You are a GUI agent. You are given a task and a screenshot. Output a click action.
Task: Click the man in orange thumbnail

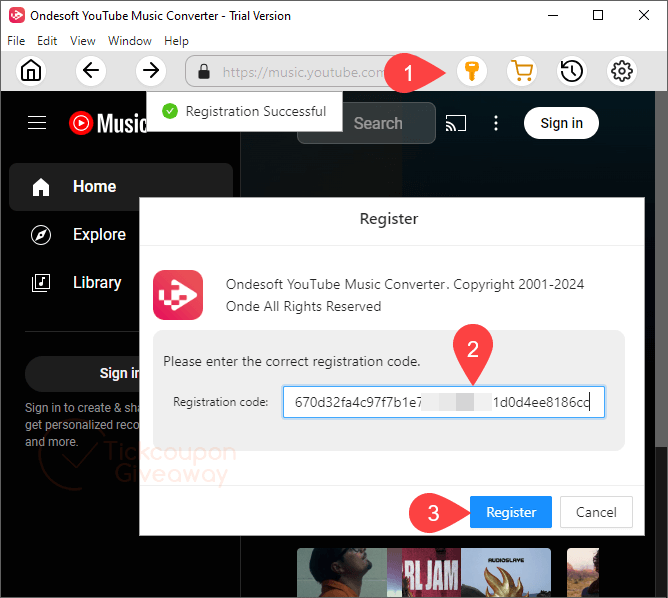pyautogui.click(x=342, y=572)
